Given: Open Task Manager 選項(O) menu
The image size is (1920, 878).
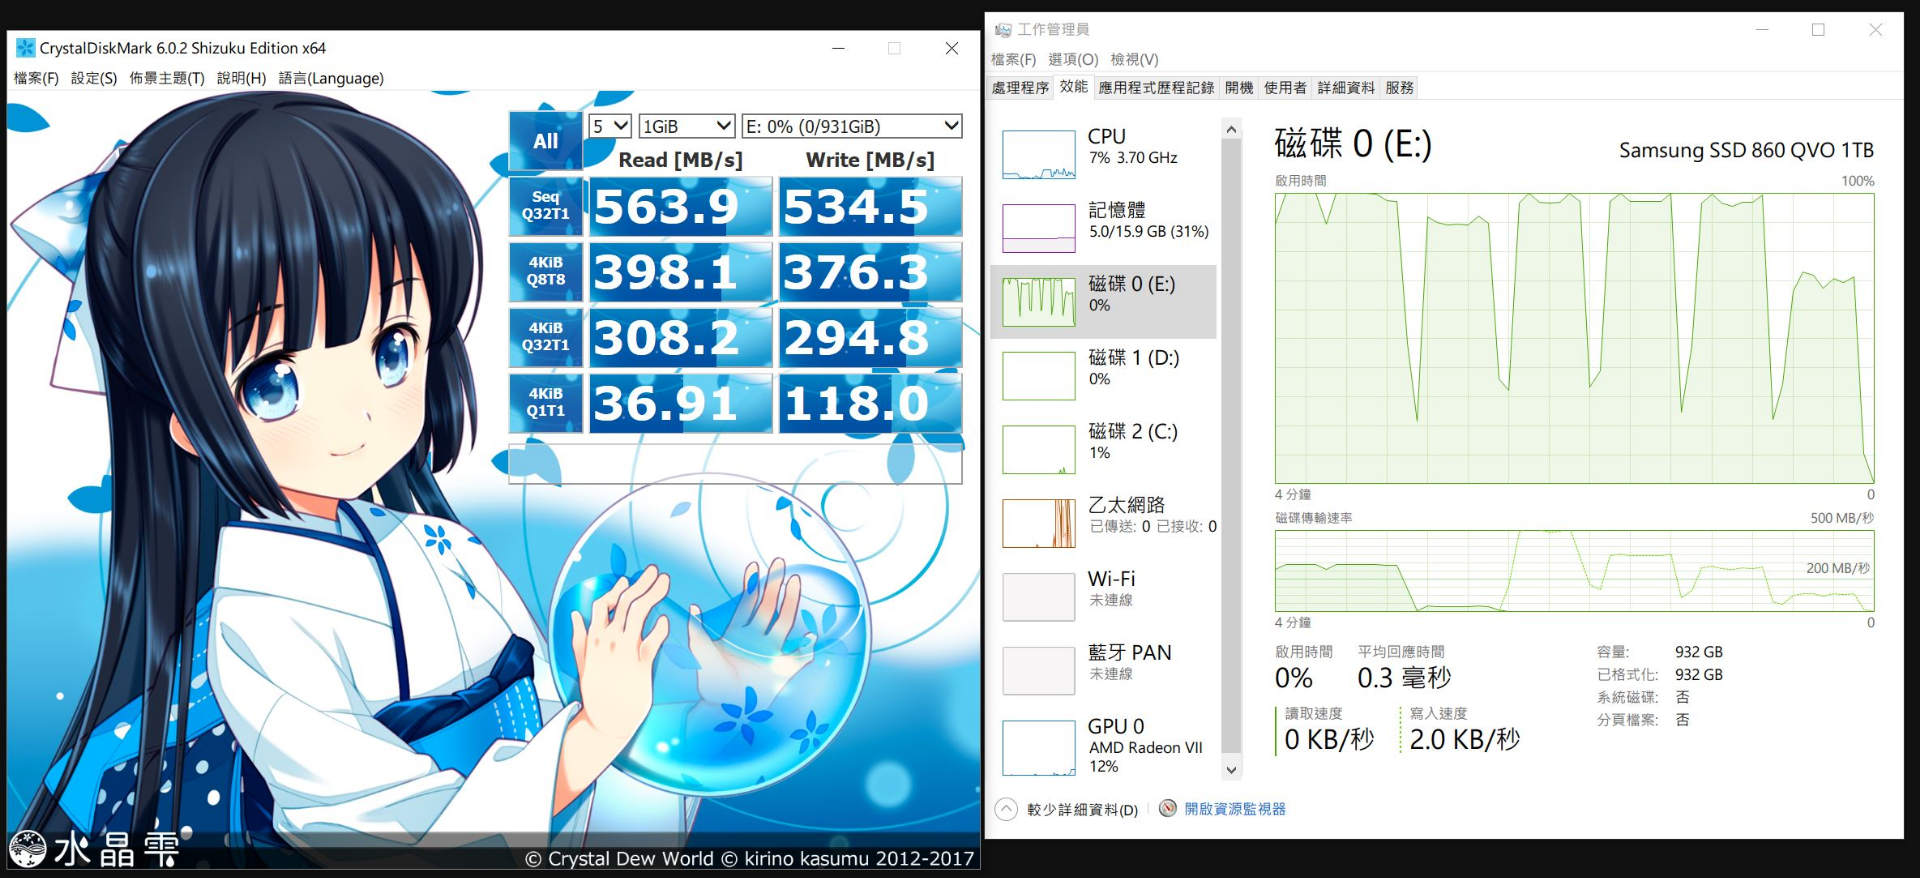Looking at the screenshot, I should (x=1073, y=59).
